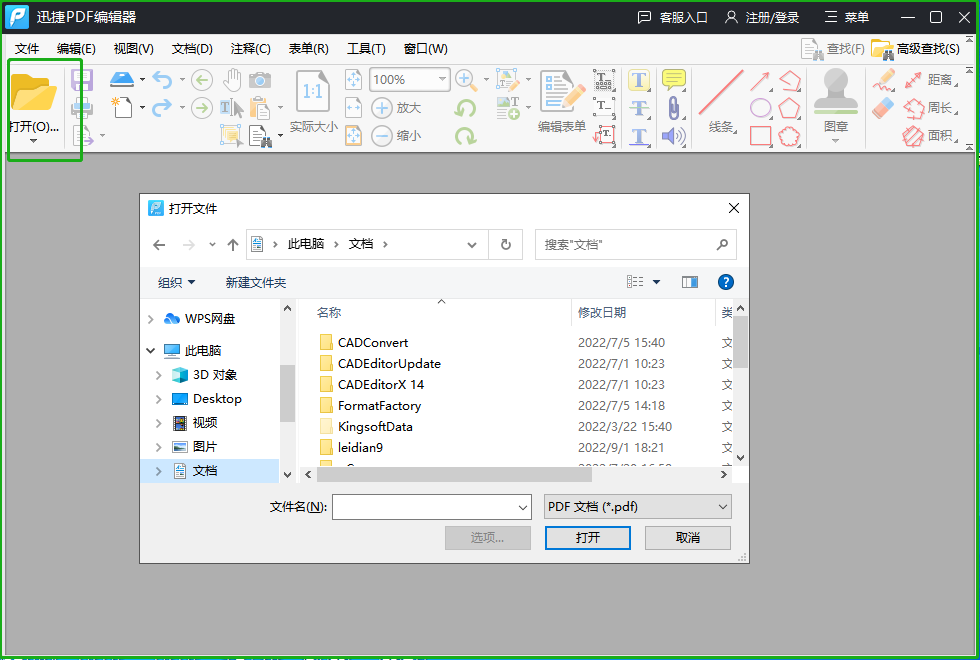Click the 文件名 filename input field

click(431, 507)
